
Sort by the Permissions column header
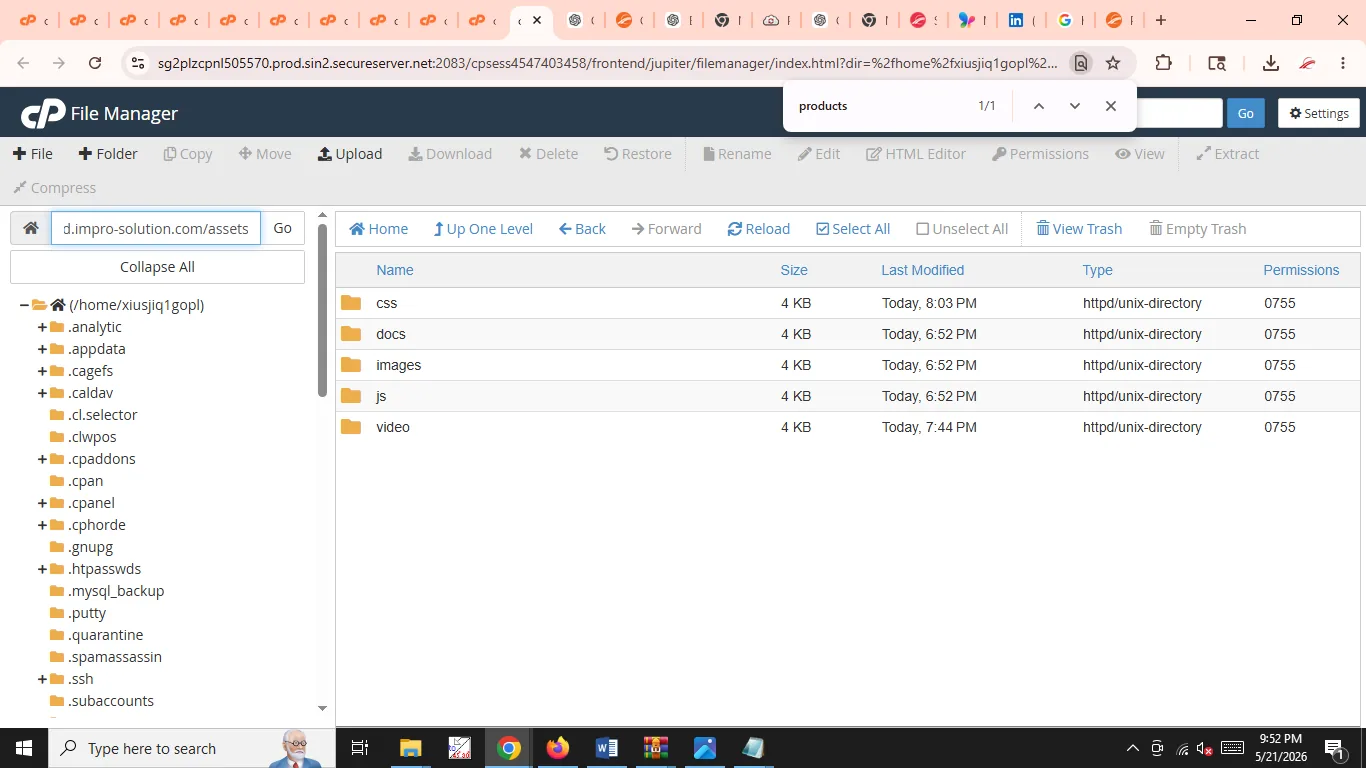coord(1301,270)
